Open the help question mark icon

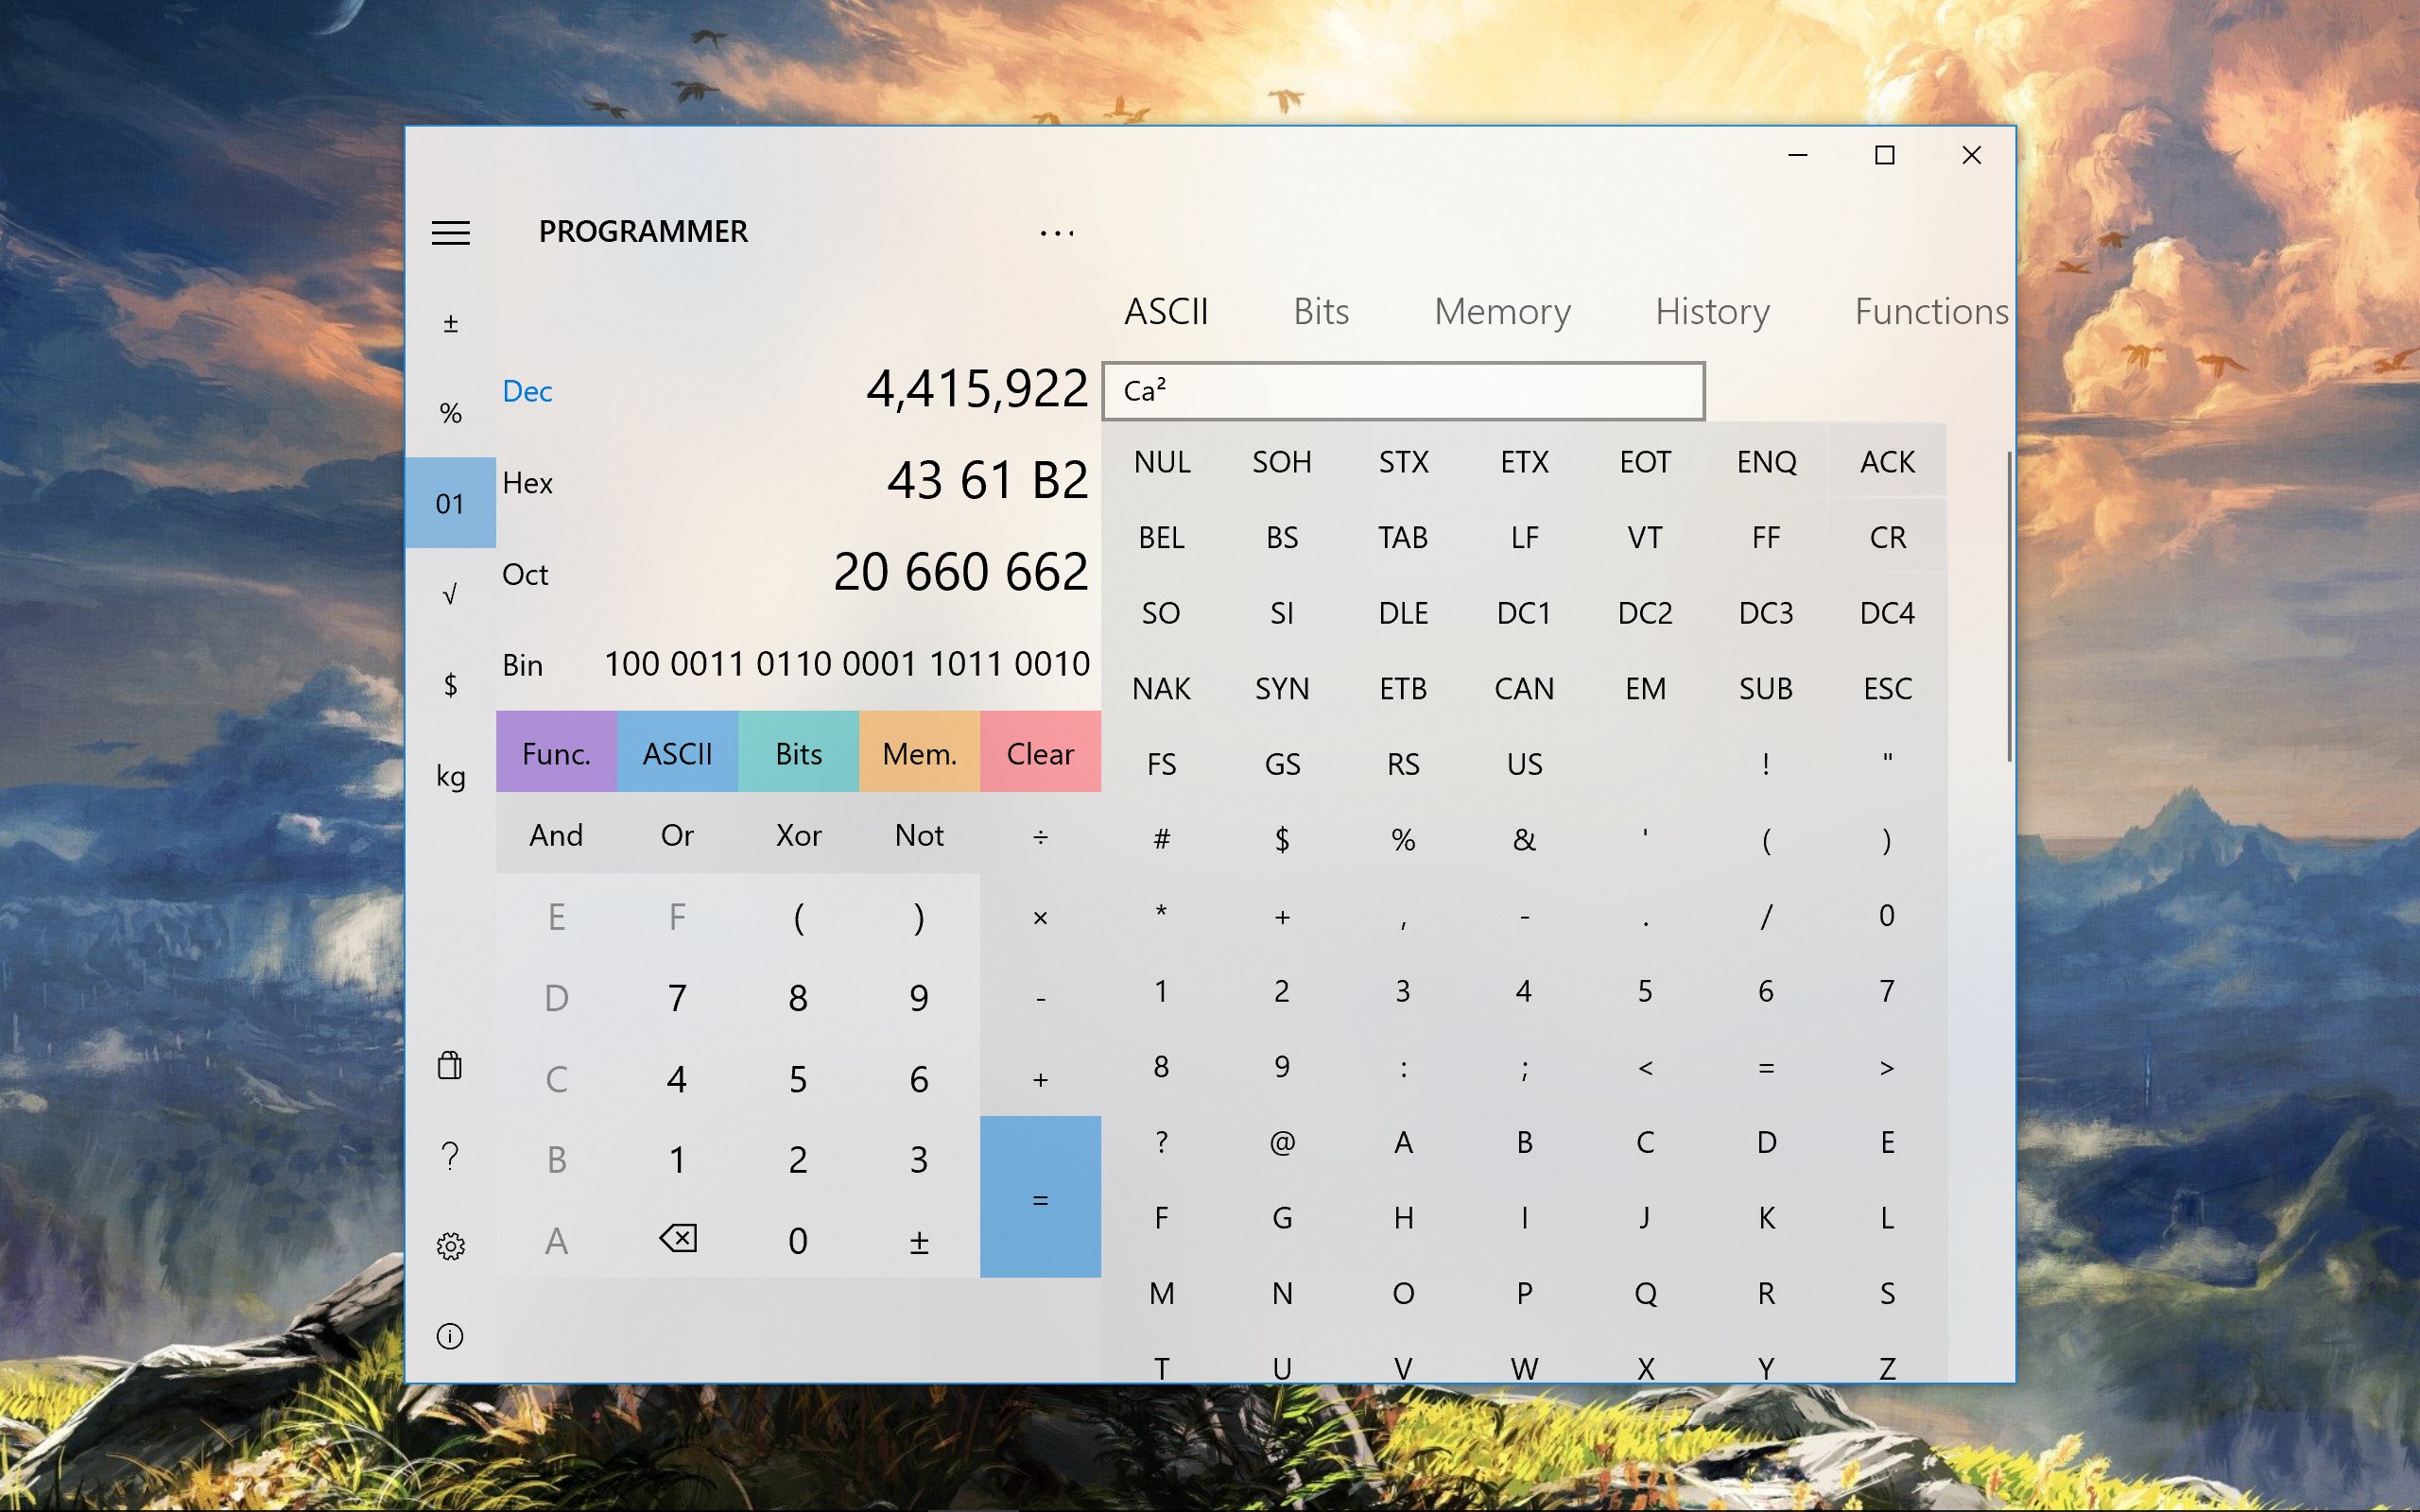pyautogui.click(x=450, y=1156)
